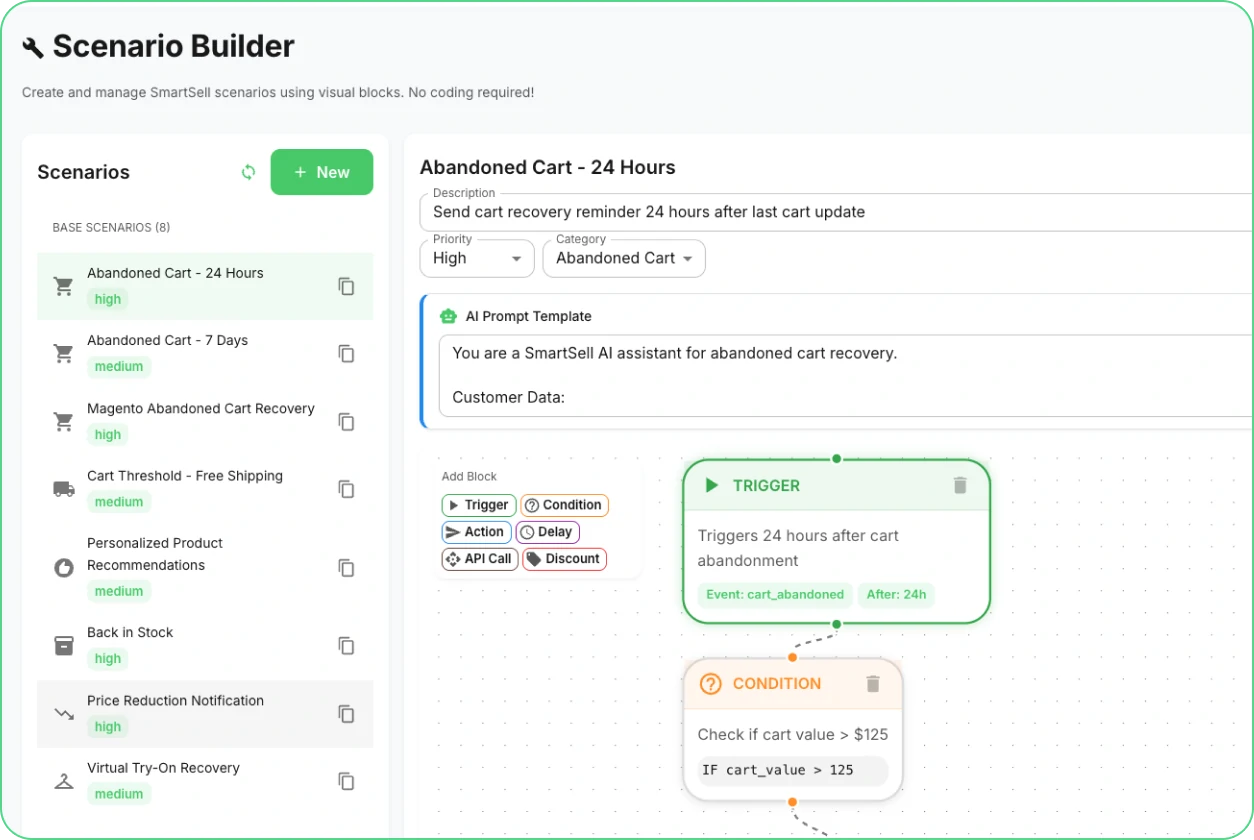Create a new scenario with New button
The height and width of the screenshot is (840, 1254).
click(322, 172)
